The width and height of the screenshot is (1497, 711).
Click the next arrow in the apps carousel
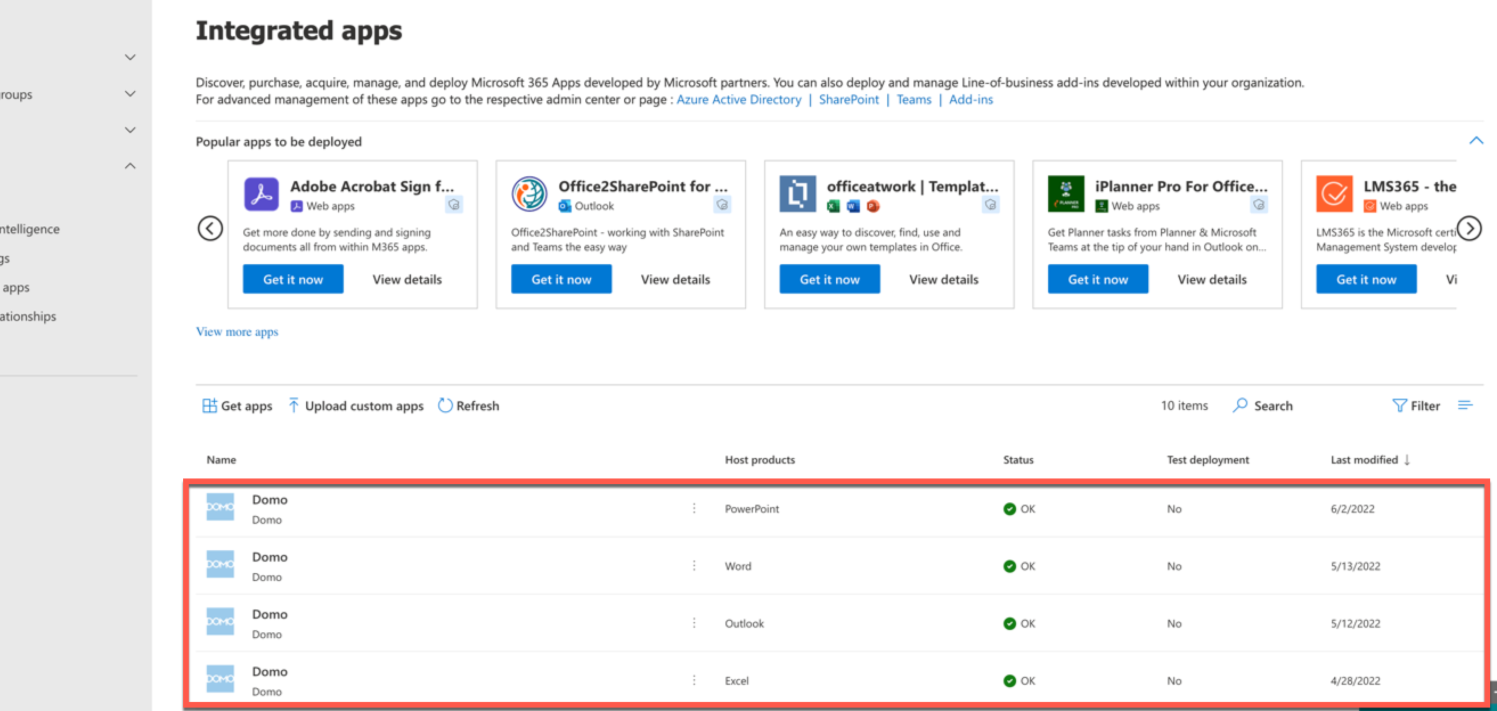pos(1470,228)
